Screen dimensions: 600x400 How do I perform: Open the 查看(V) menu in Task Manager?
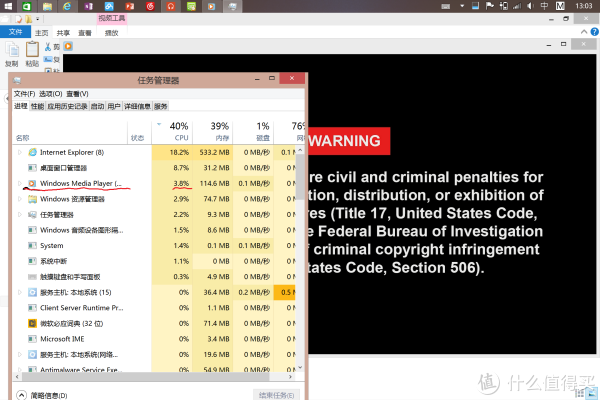77,94
